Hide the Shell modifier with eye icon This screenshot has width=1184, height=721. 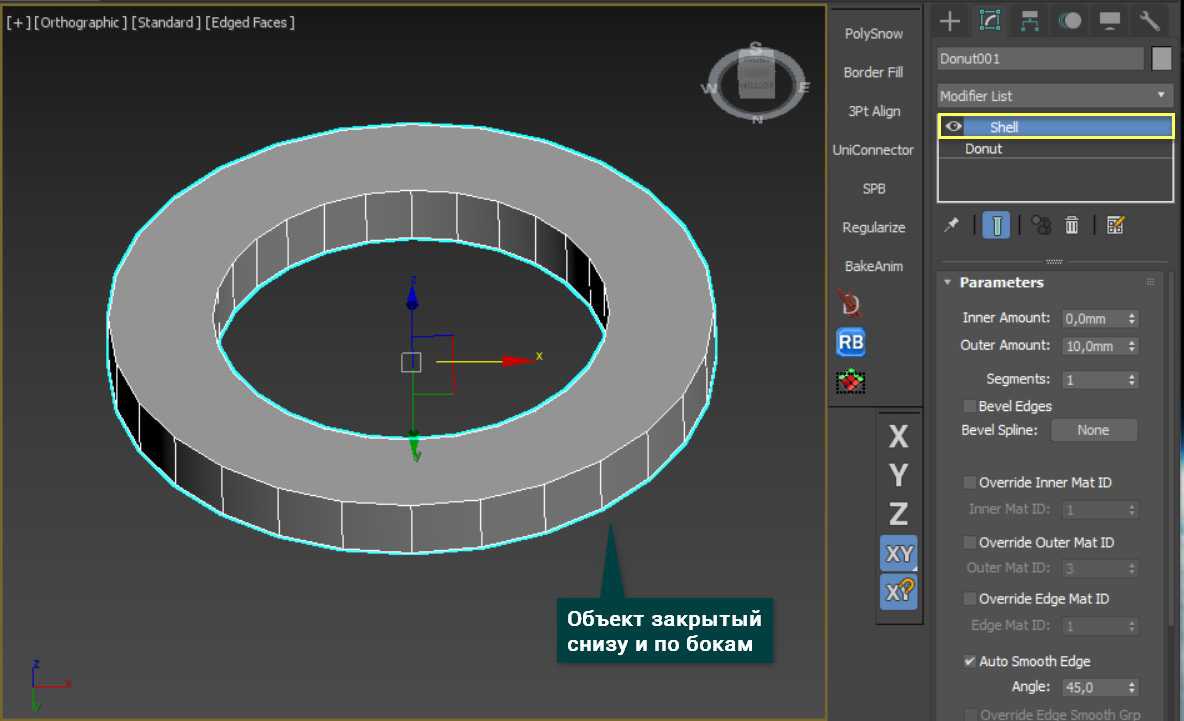tap(954, 127)
